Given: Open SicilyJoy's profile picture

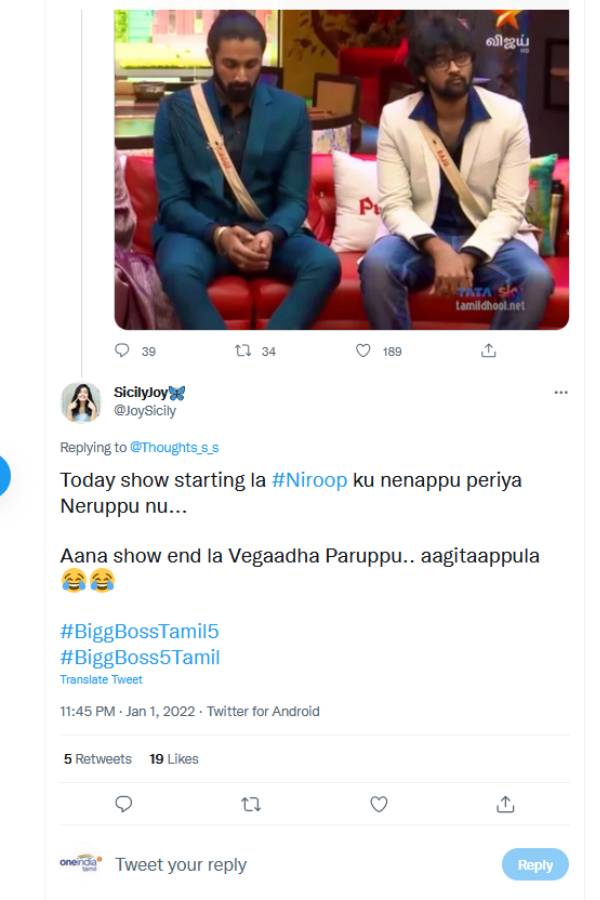Looking at the screenshot, I should [81, 402].
